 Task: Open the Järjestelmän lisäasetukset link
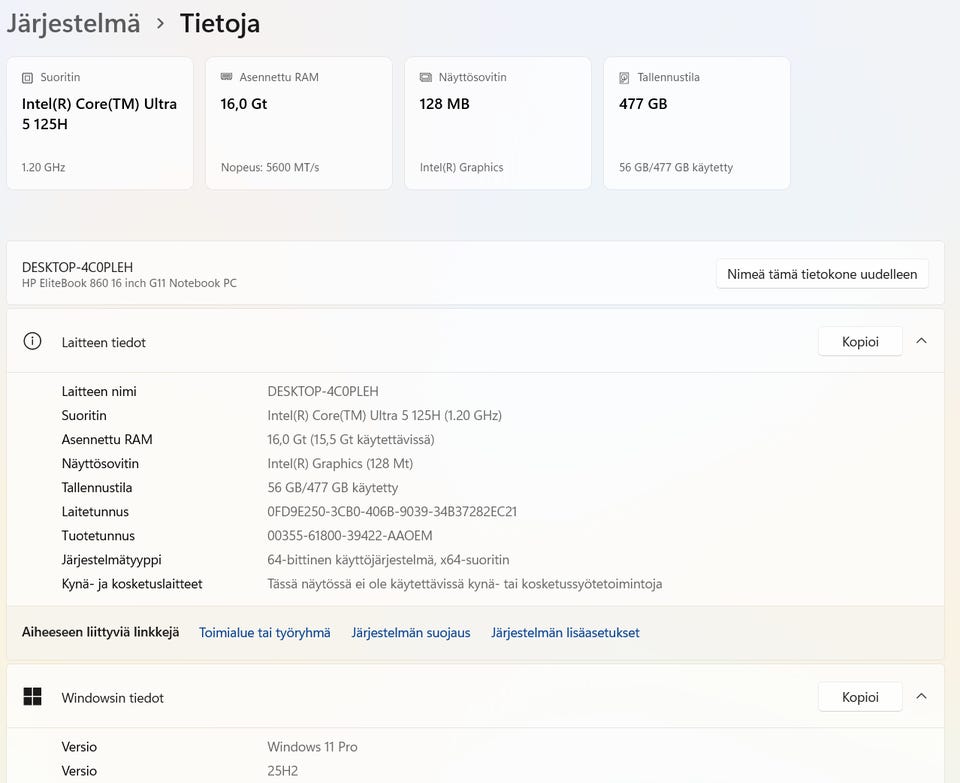click(565, 632)
